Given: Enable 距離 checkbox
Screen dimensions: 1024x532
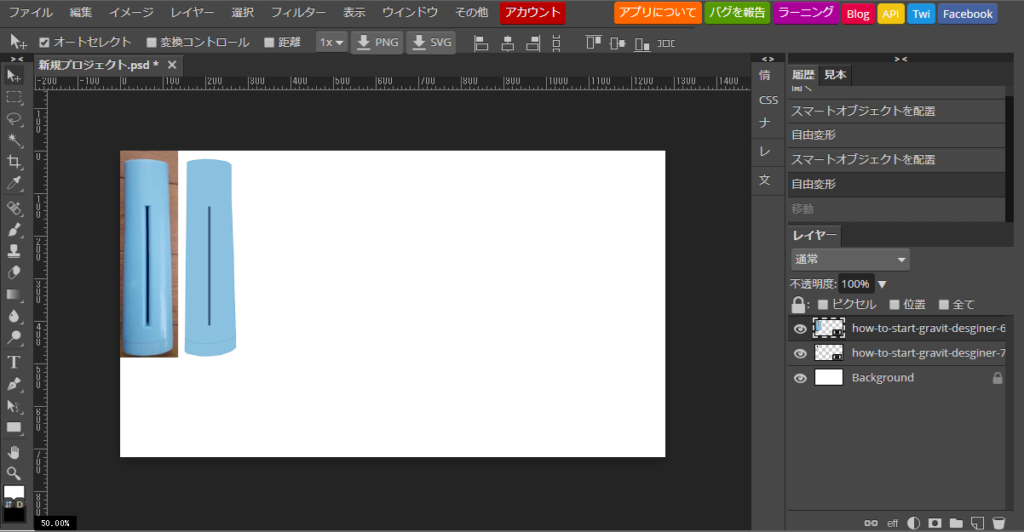Looking at the screenshot, I should (x=269, y=42).
